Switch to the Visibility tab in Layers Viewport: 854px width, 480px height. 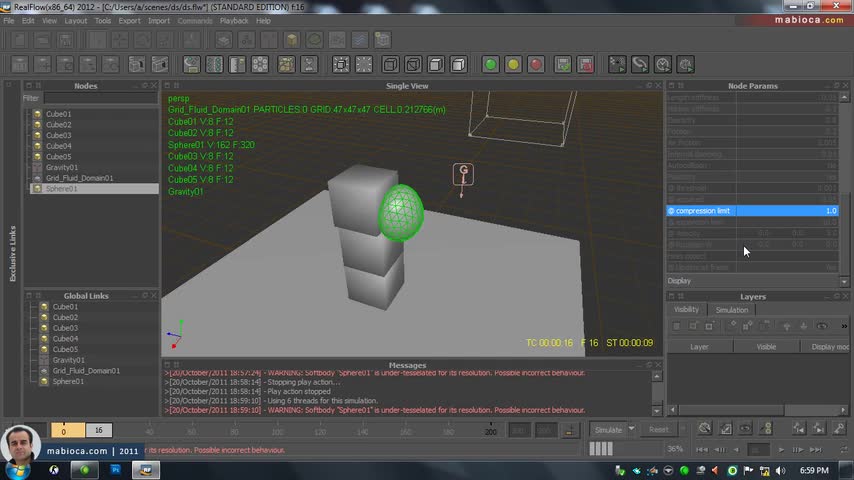point(686,309)
